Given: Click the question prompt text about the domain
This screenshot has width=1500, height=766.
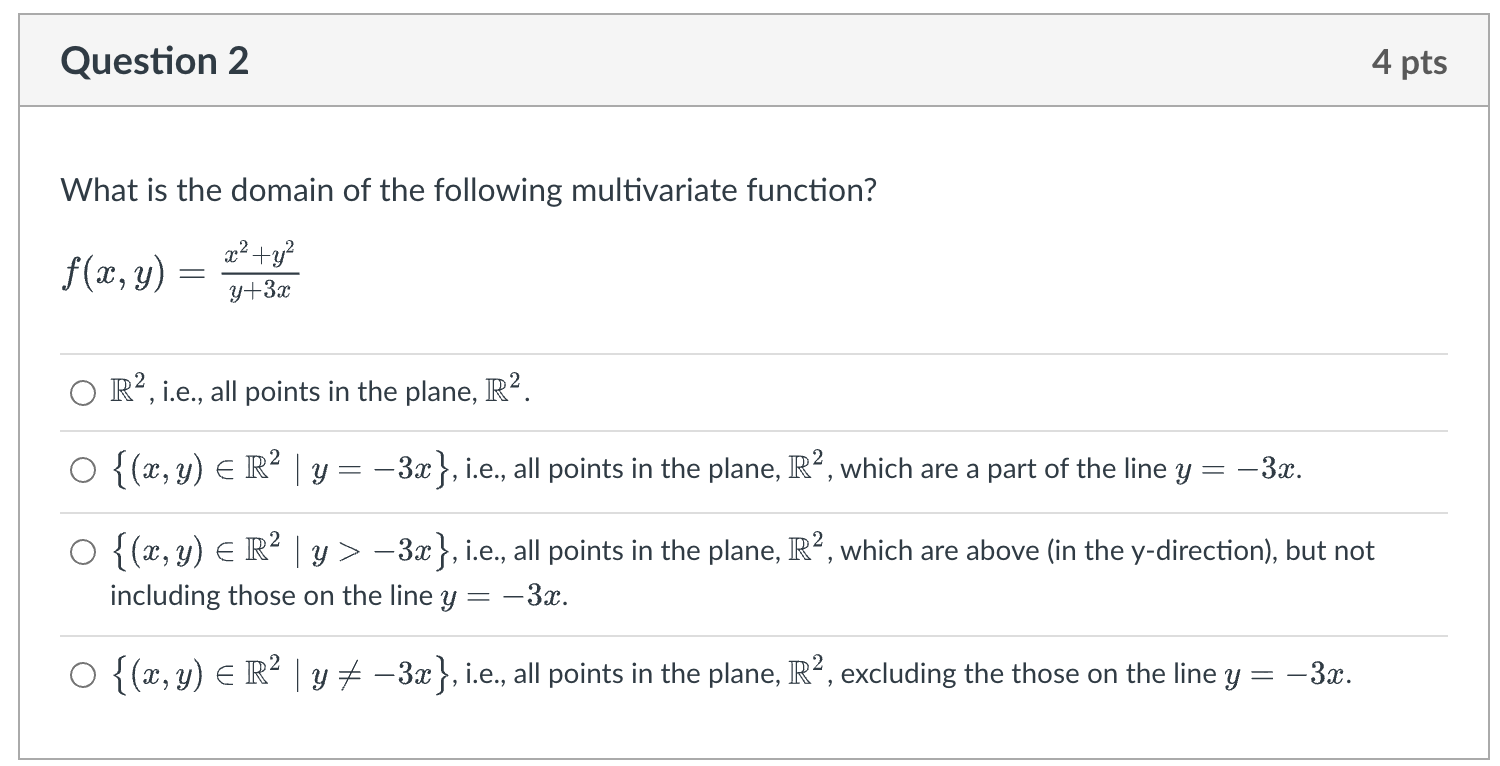Looking at the screenshot, I should pyautogui.click(x=467, y=190).
